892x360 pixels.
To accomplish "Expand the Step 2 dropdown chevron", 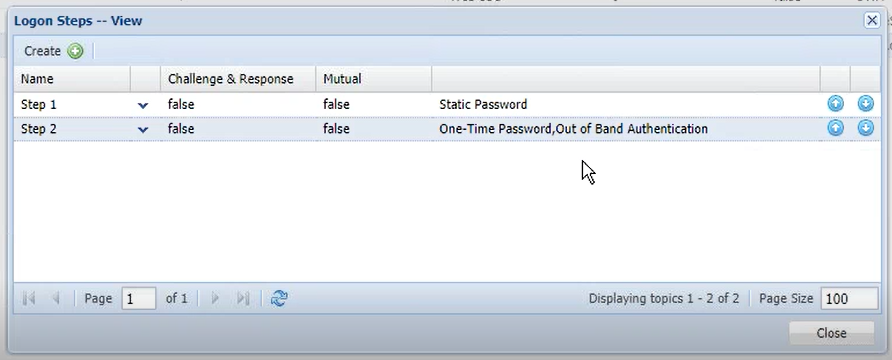I will (143, 130).
